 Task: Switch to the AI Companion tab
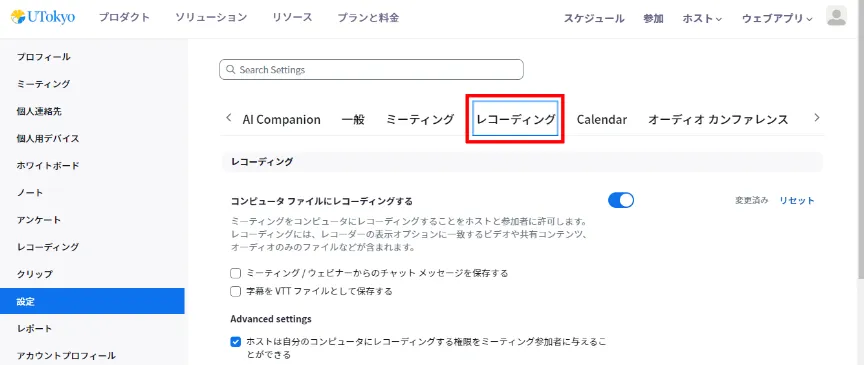pyautogui.click(x=282, y=119)
